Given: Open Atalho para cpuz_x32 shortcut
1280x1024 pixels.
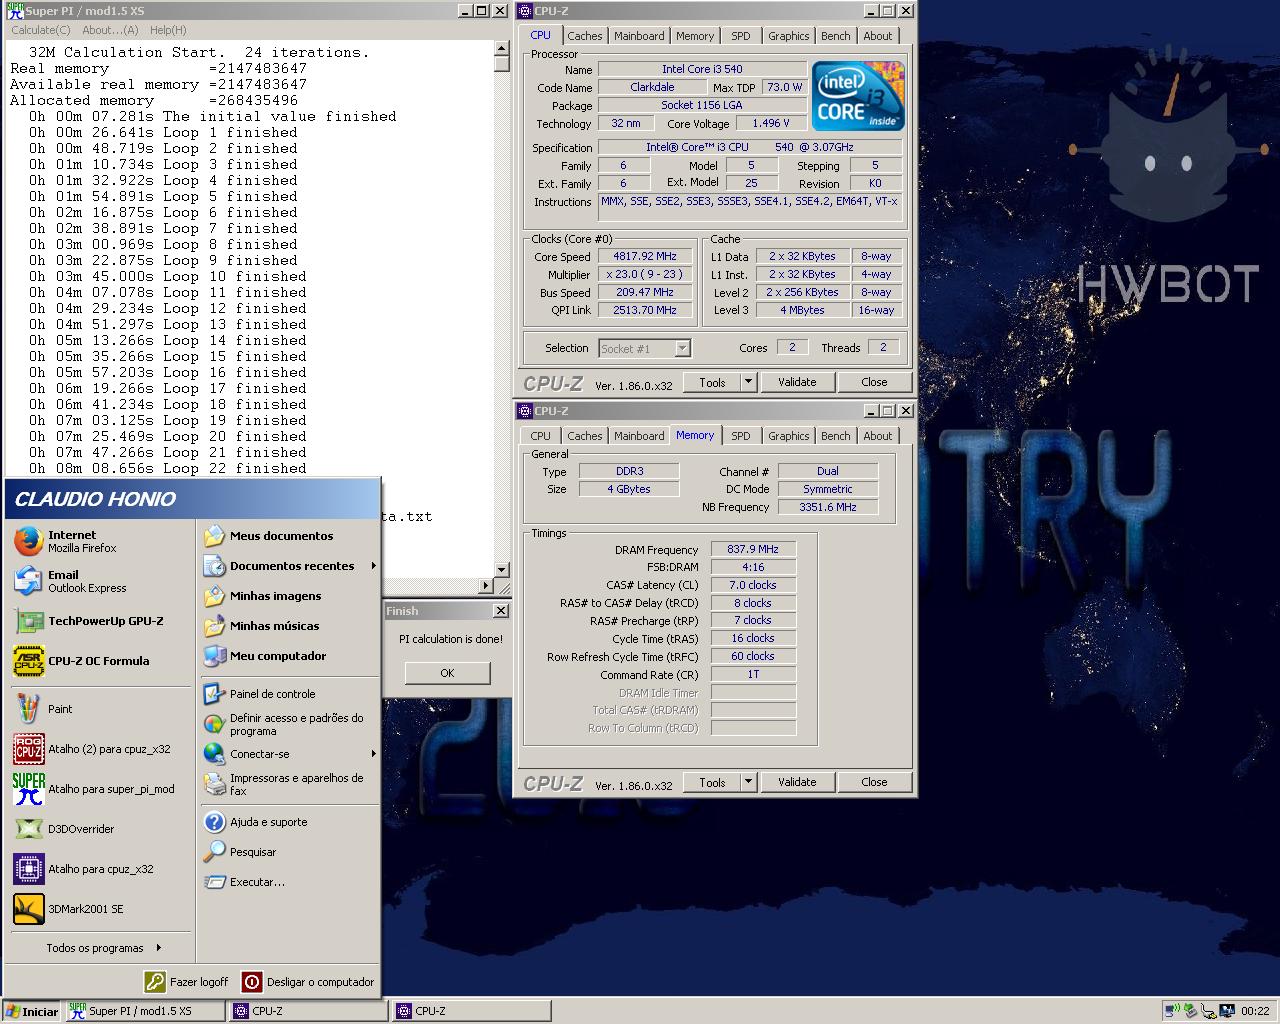Looking at the screenshot, I should coord(101,869).
